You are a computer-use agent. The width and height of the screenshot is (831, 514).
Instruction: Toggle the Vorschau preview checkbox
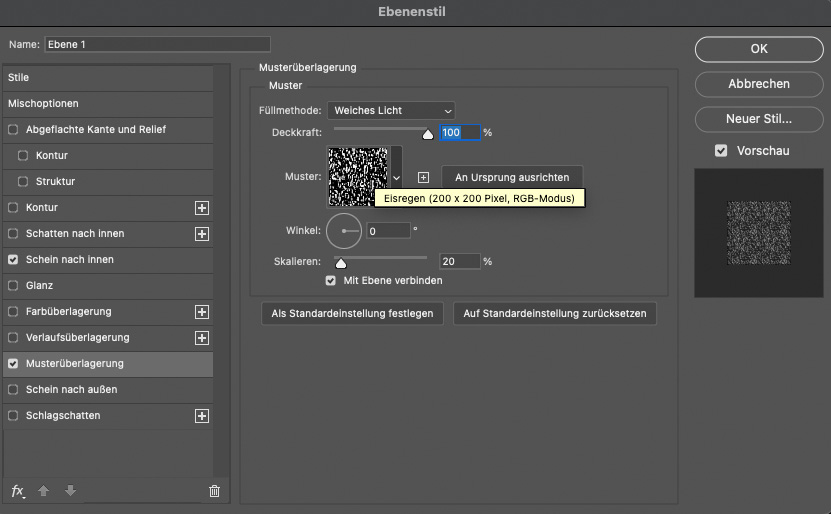[x=721, y=150]
